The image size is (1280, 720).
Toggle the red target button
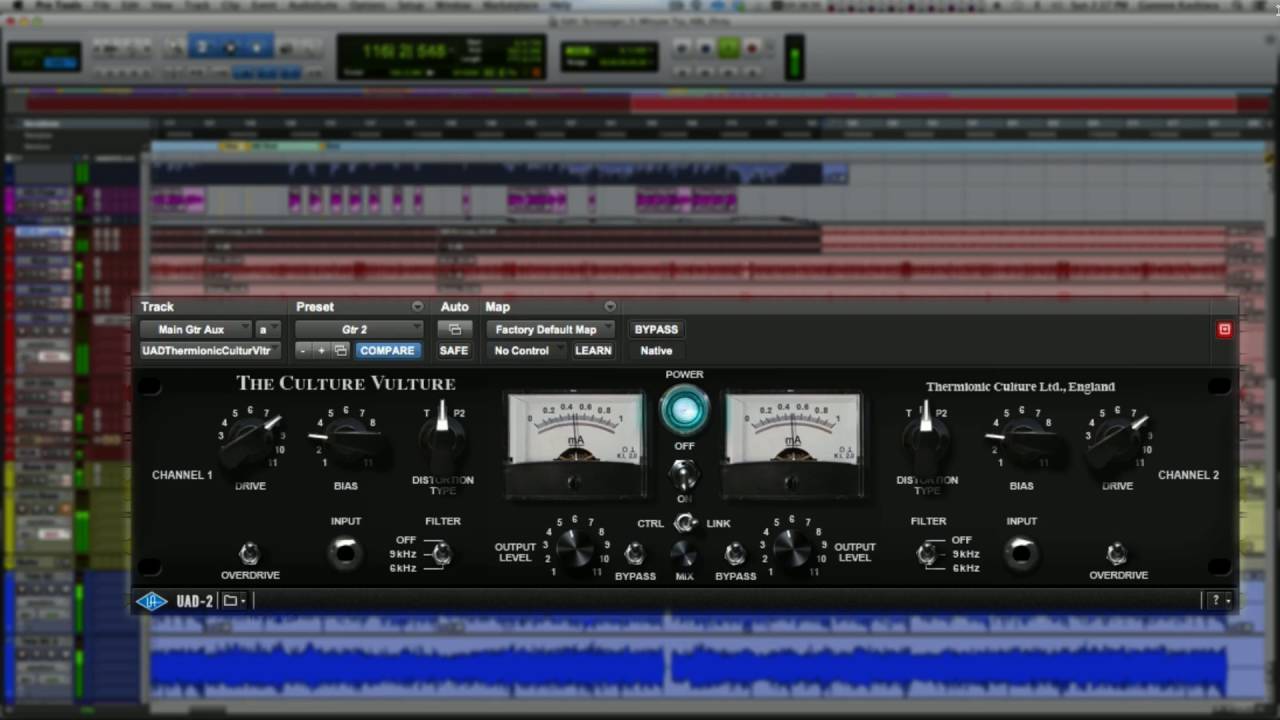pyautogui.click(x=1224, y=329)
